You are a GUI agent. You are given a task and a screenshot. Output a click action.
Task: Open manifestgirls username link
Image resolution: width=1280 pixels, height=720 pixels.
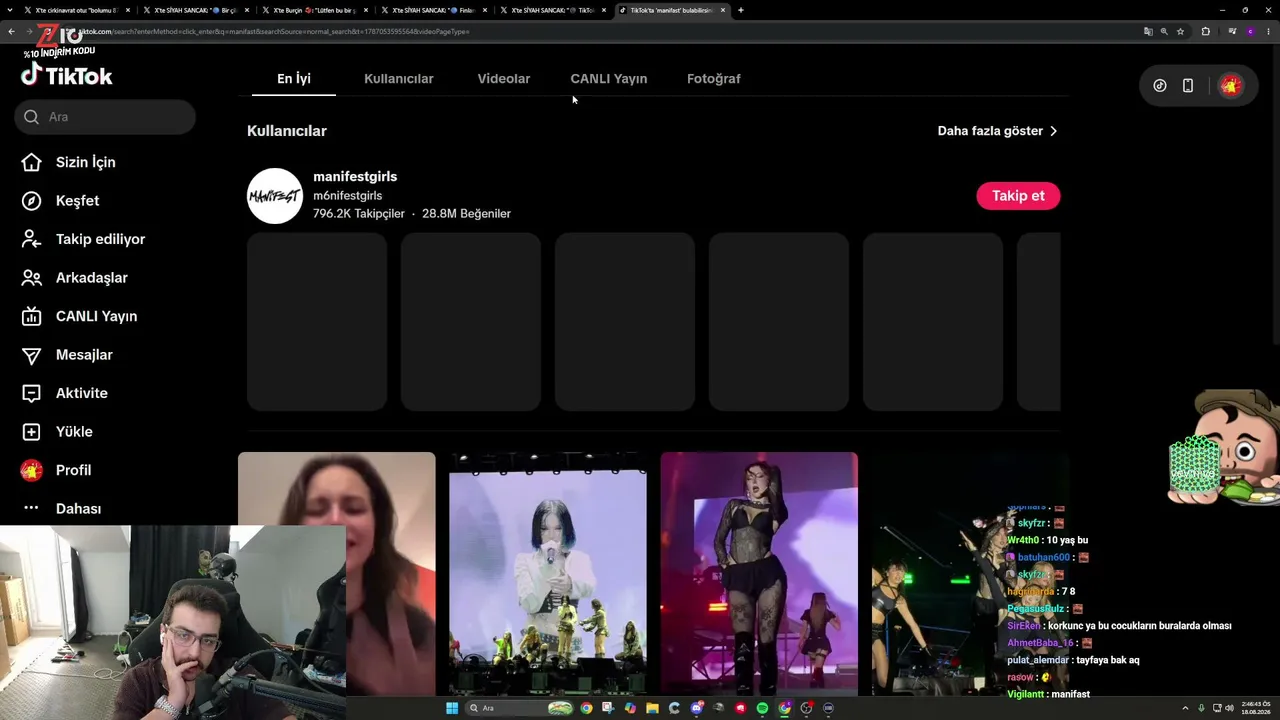pos(355,177)
